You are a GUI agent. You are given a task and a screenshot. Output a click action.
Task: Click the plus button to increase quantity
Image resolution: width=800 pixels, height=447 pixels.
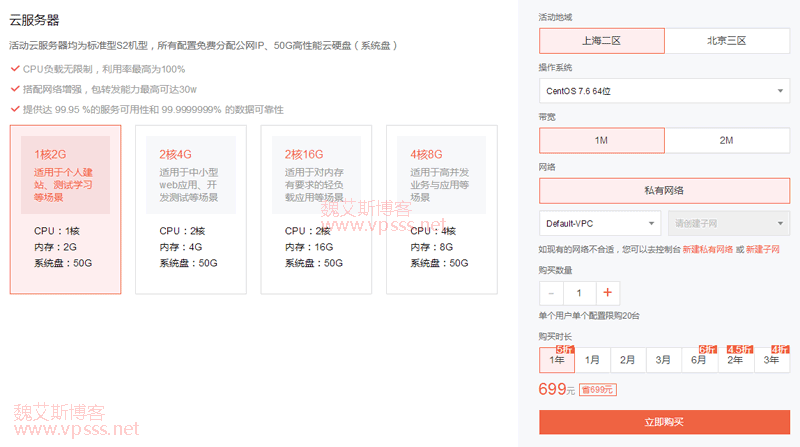(607, 293)
